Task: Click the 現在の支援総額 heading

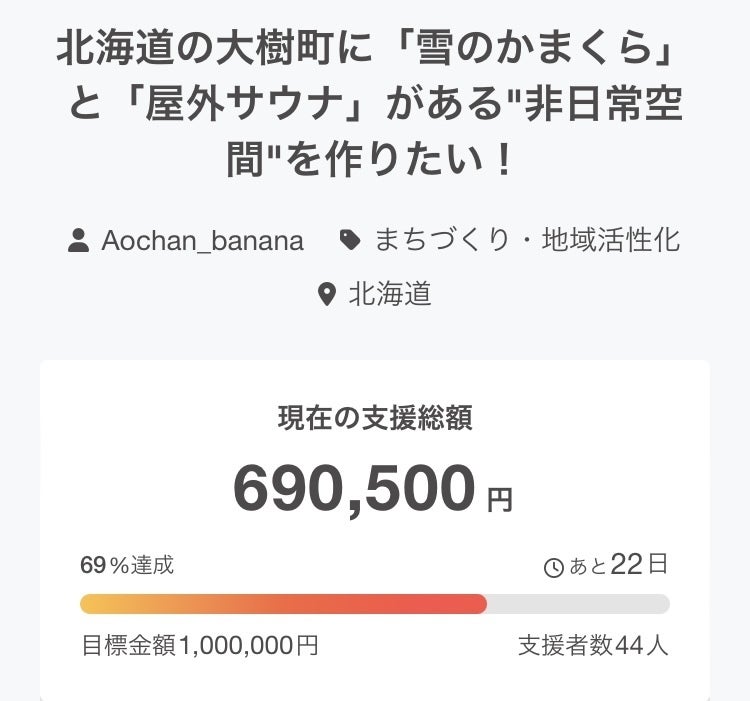Action: pos(374,419)
